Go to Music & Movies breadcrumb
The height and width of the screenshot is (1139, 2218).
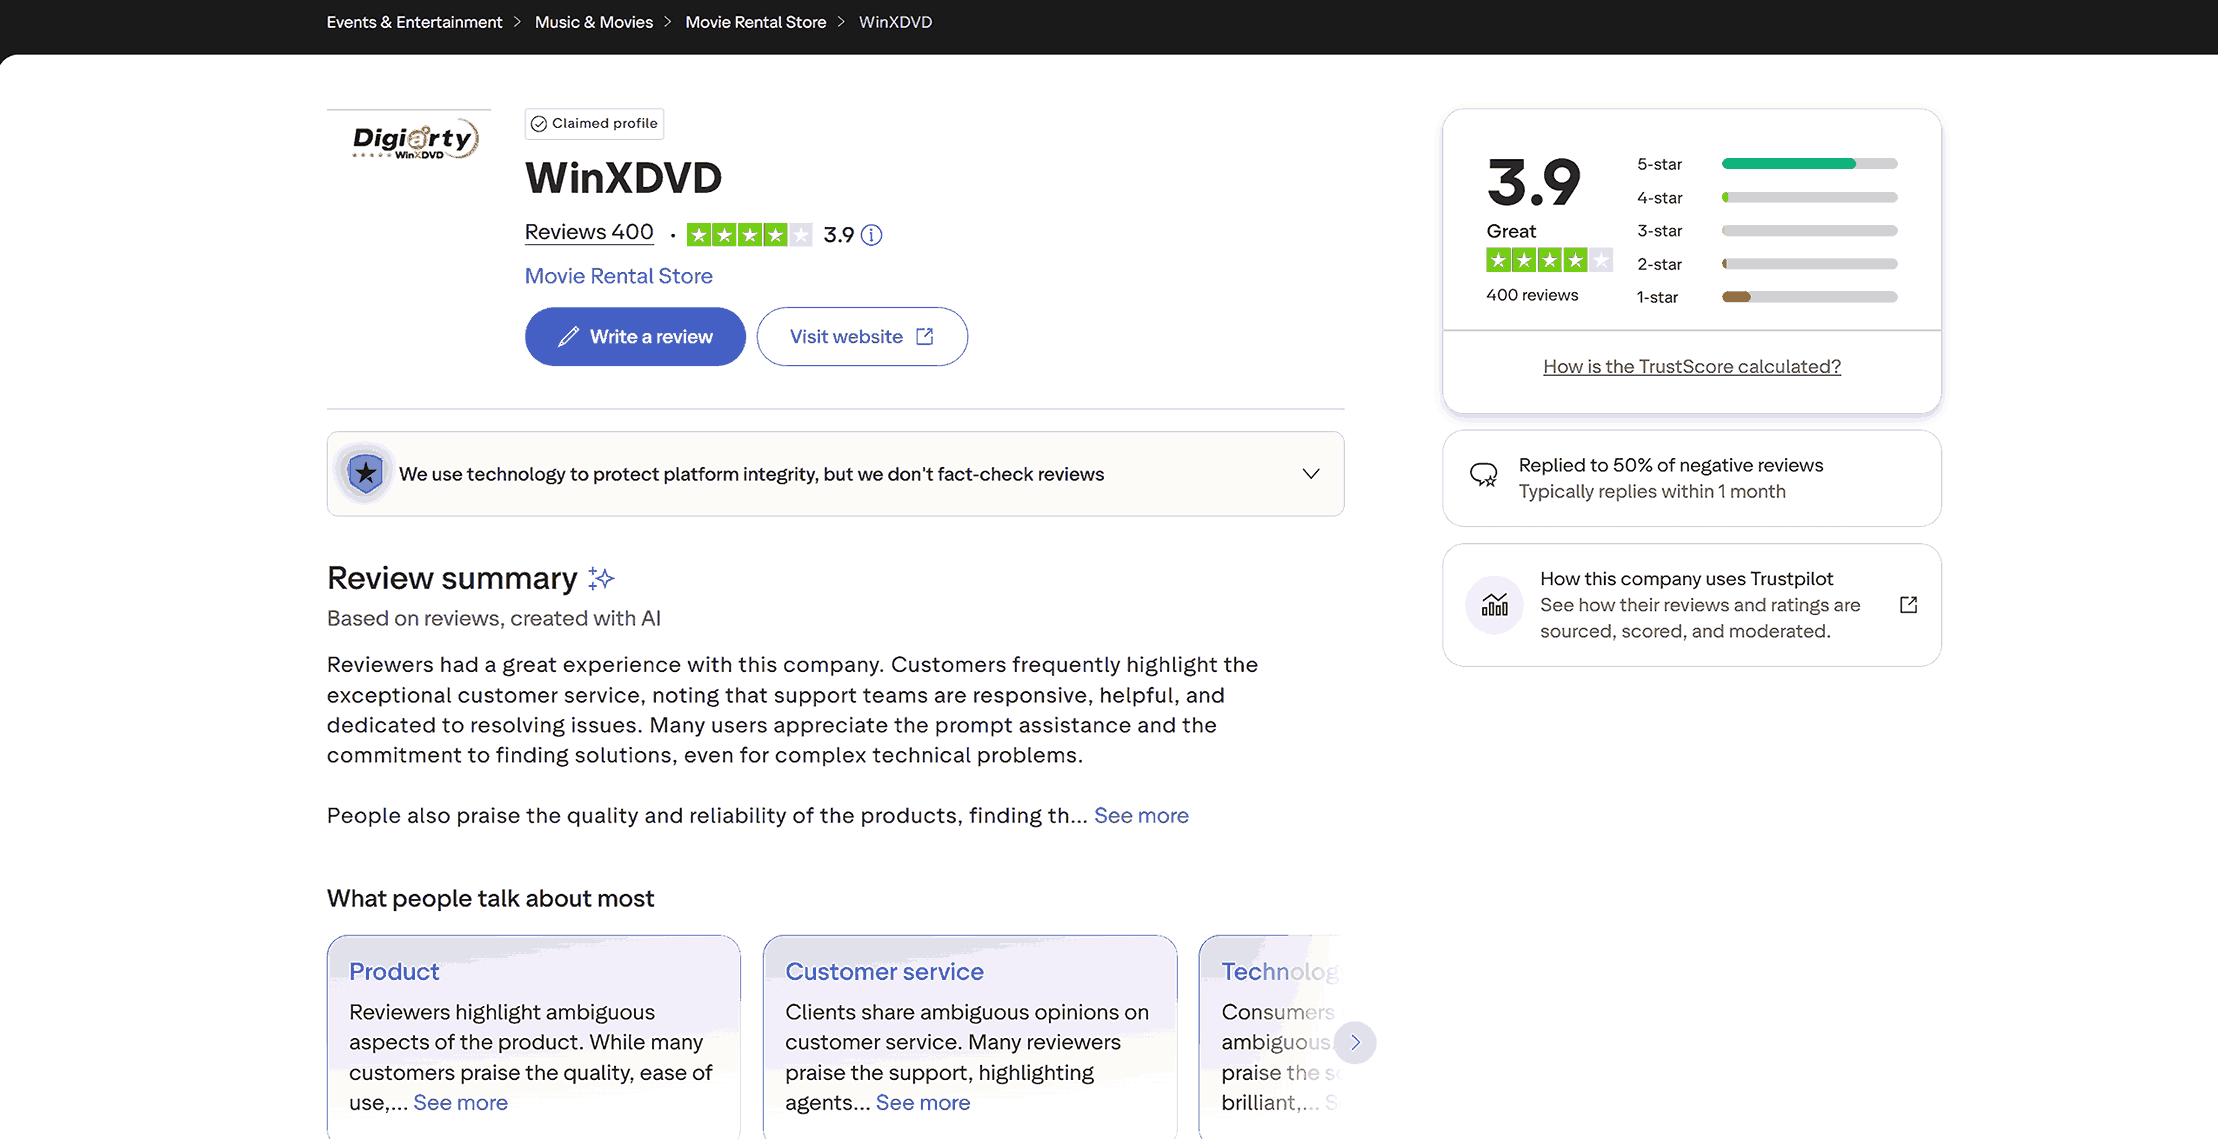593,22
